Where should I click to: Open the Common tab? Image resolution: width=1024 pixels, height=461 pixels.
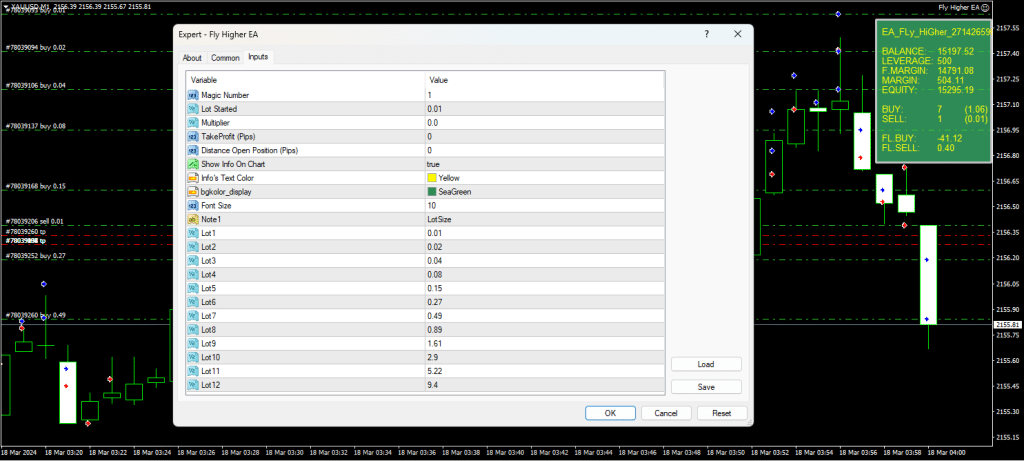click(225, 58)
